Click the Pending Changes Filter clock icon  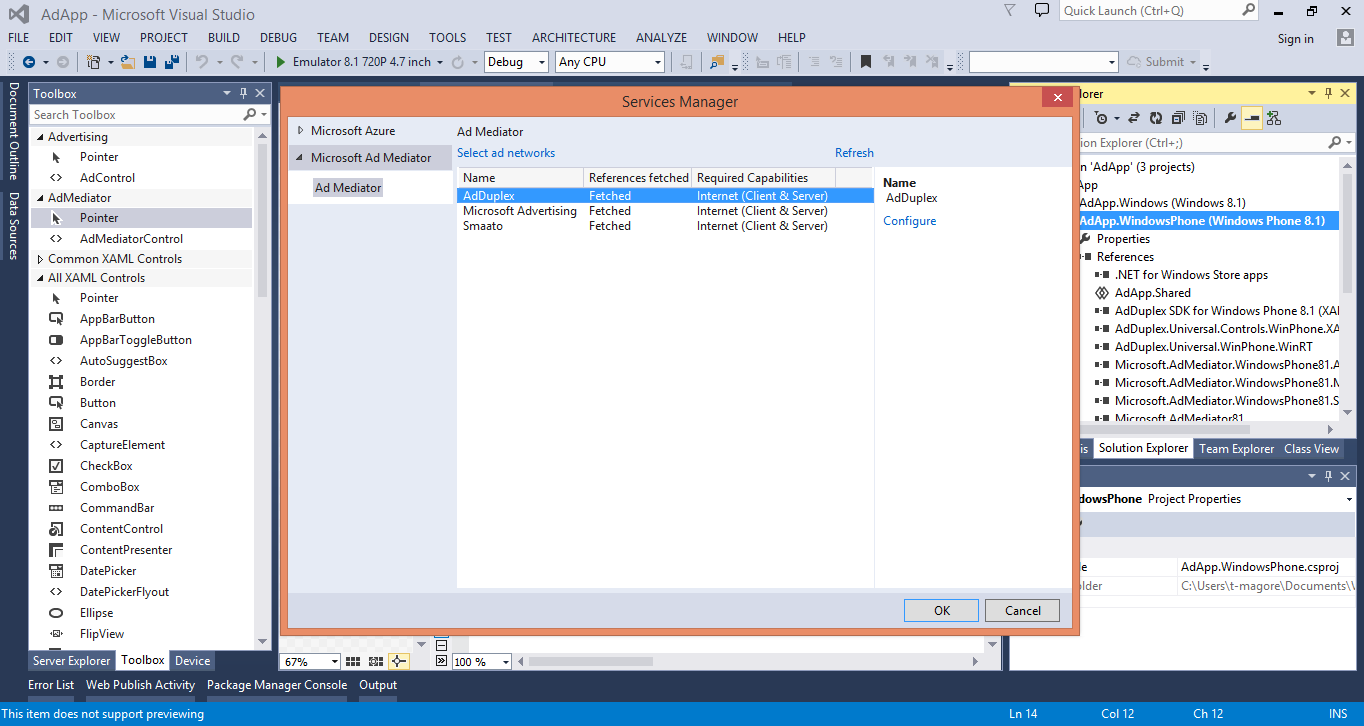[1100, 118]
